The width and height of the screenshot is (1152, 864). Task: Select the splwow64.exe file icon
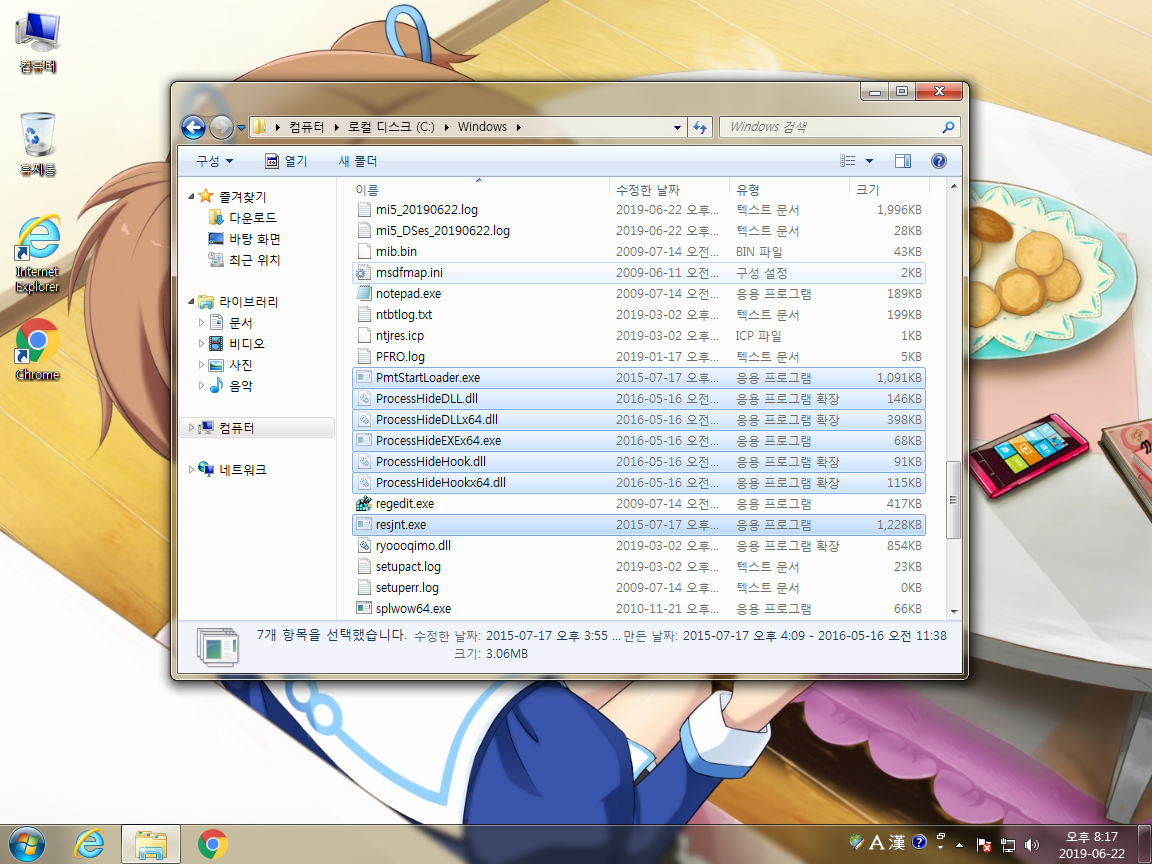click(364, 608)
